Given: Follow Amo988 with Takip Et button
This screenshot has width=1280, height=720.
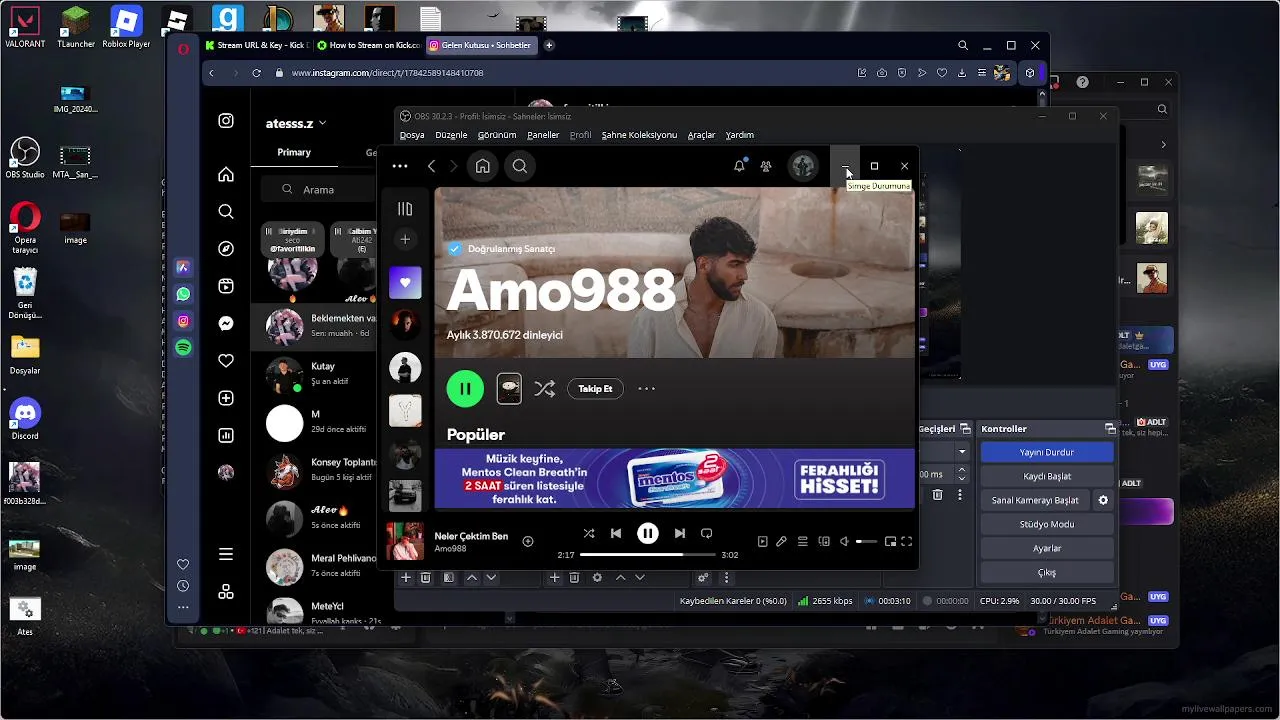Looking at the screenshot, I should (595, 389).
